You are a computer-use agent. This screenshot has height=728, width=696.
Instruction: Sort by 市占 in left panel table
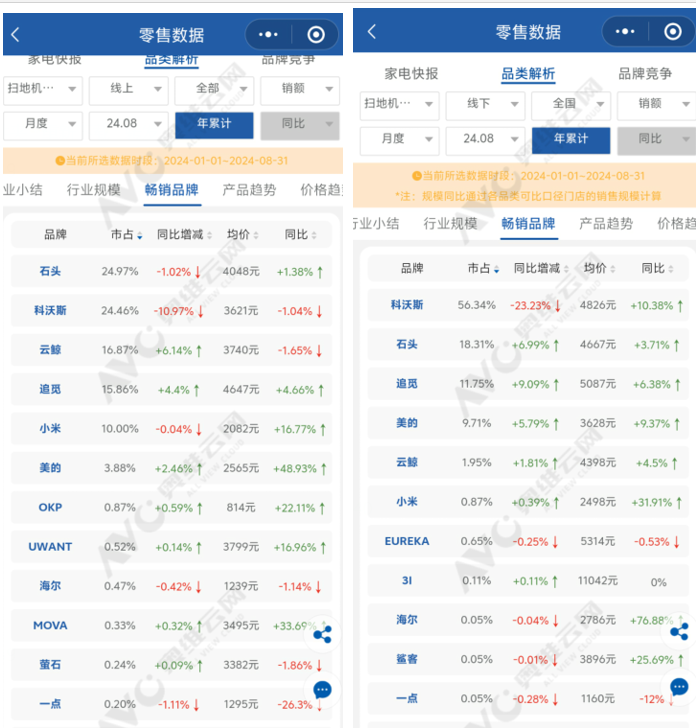tap(126, 234)
